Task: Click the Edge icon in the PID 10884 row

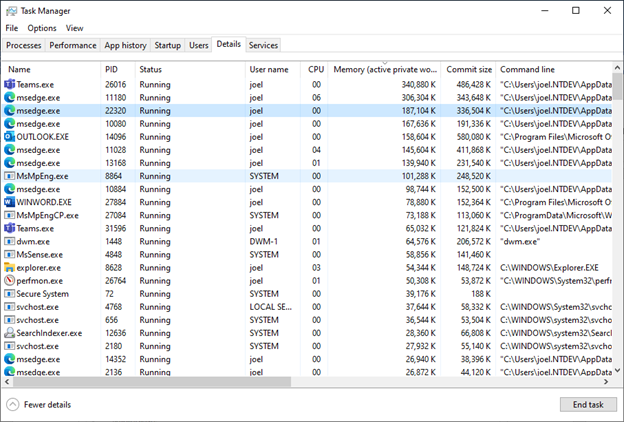Action: 9,189
